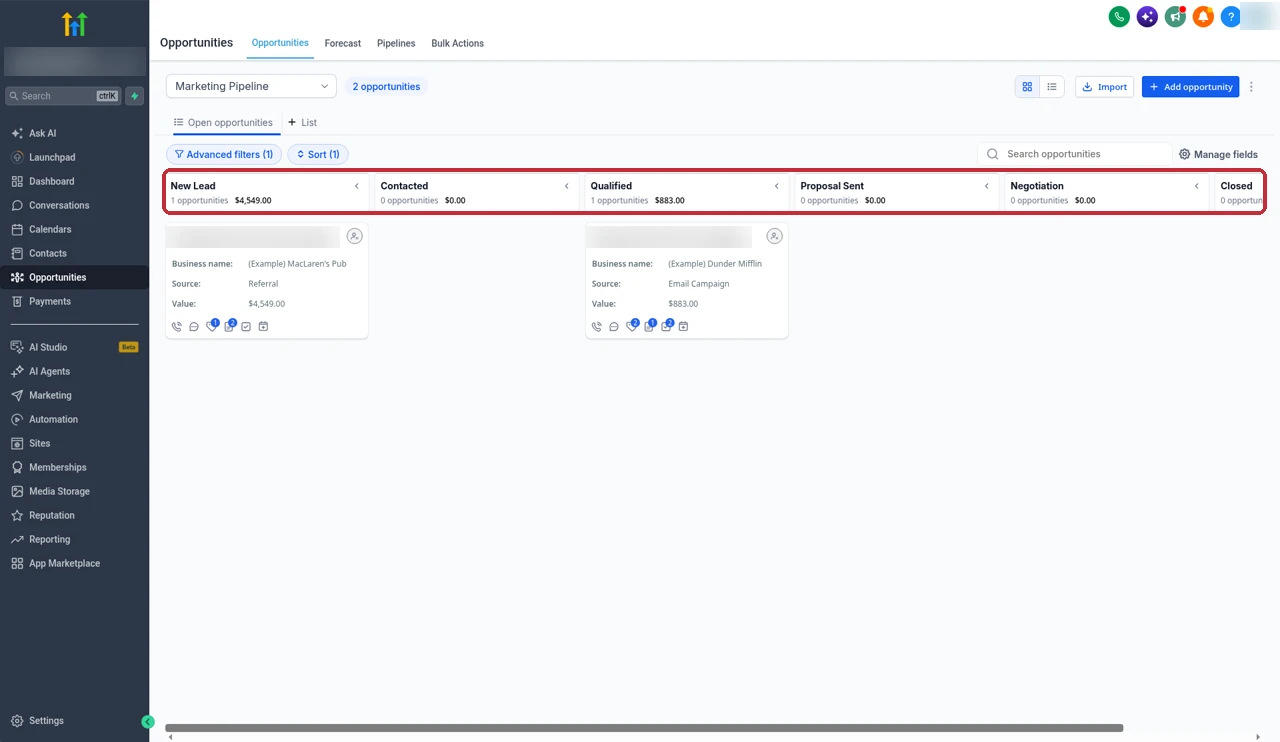Click the green lightning quick actions icon
This screenshot has width=1280, height=742.
(x=135, y=96)
